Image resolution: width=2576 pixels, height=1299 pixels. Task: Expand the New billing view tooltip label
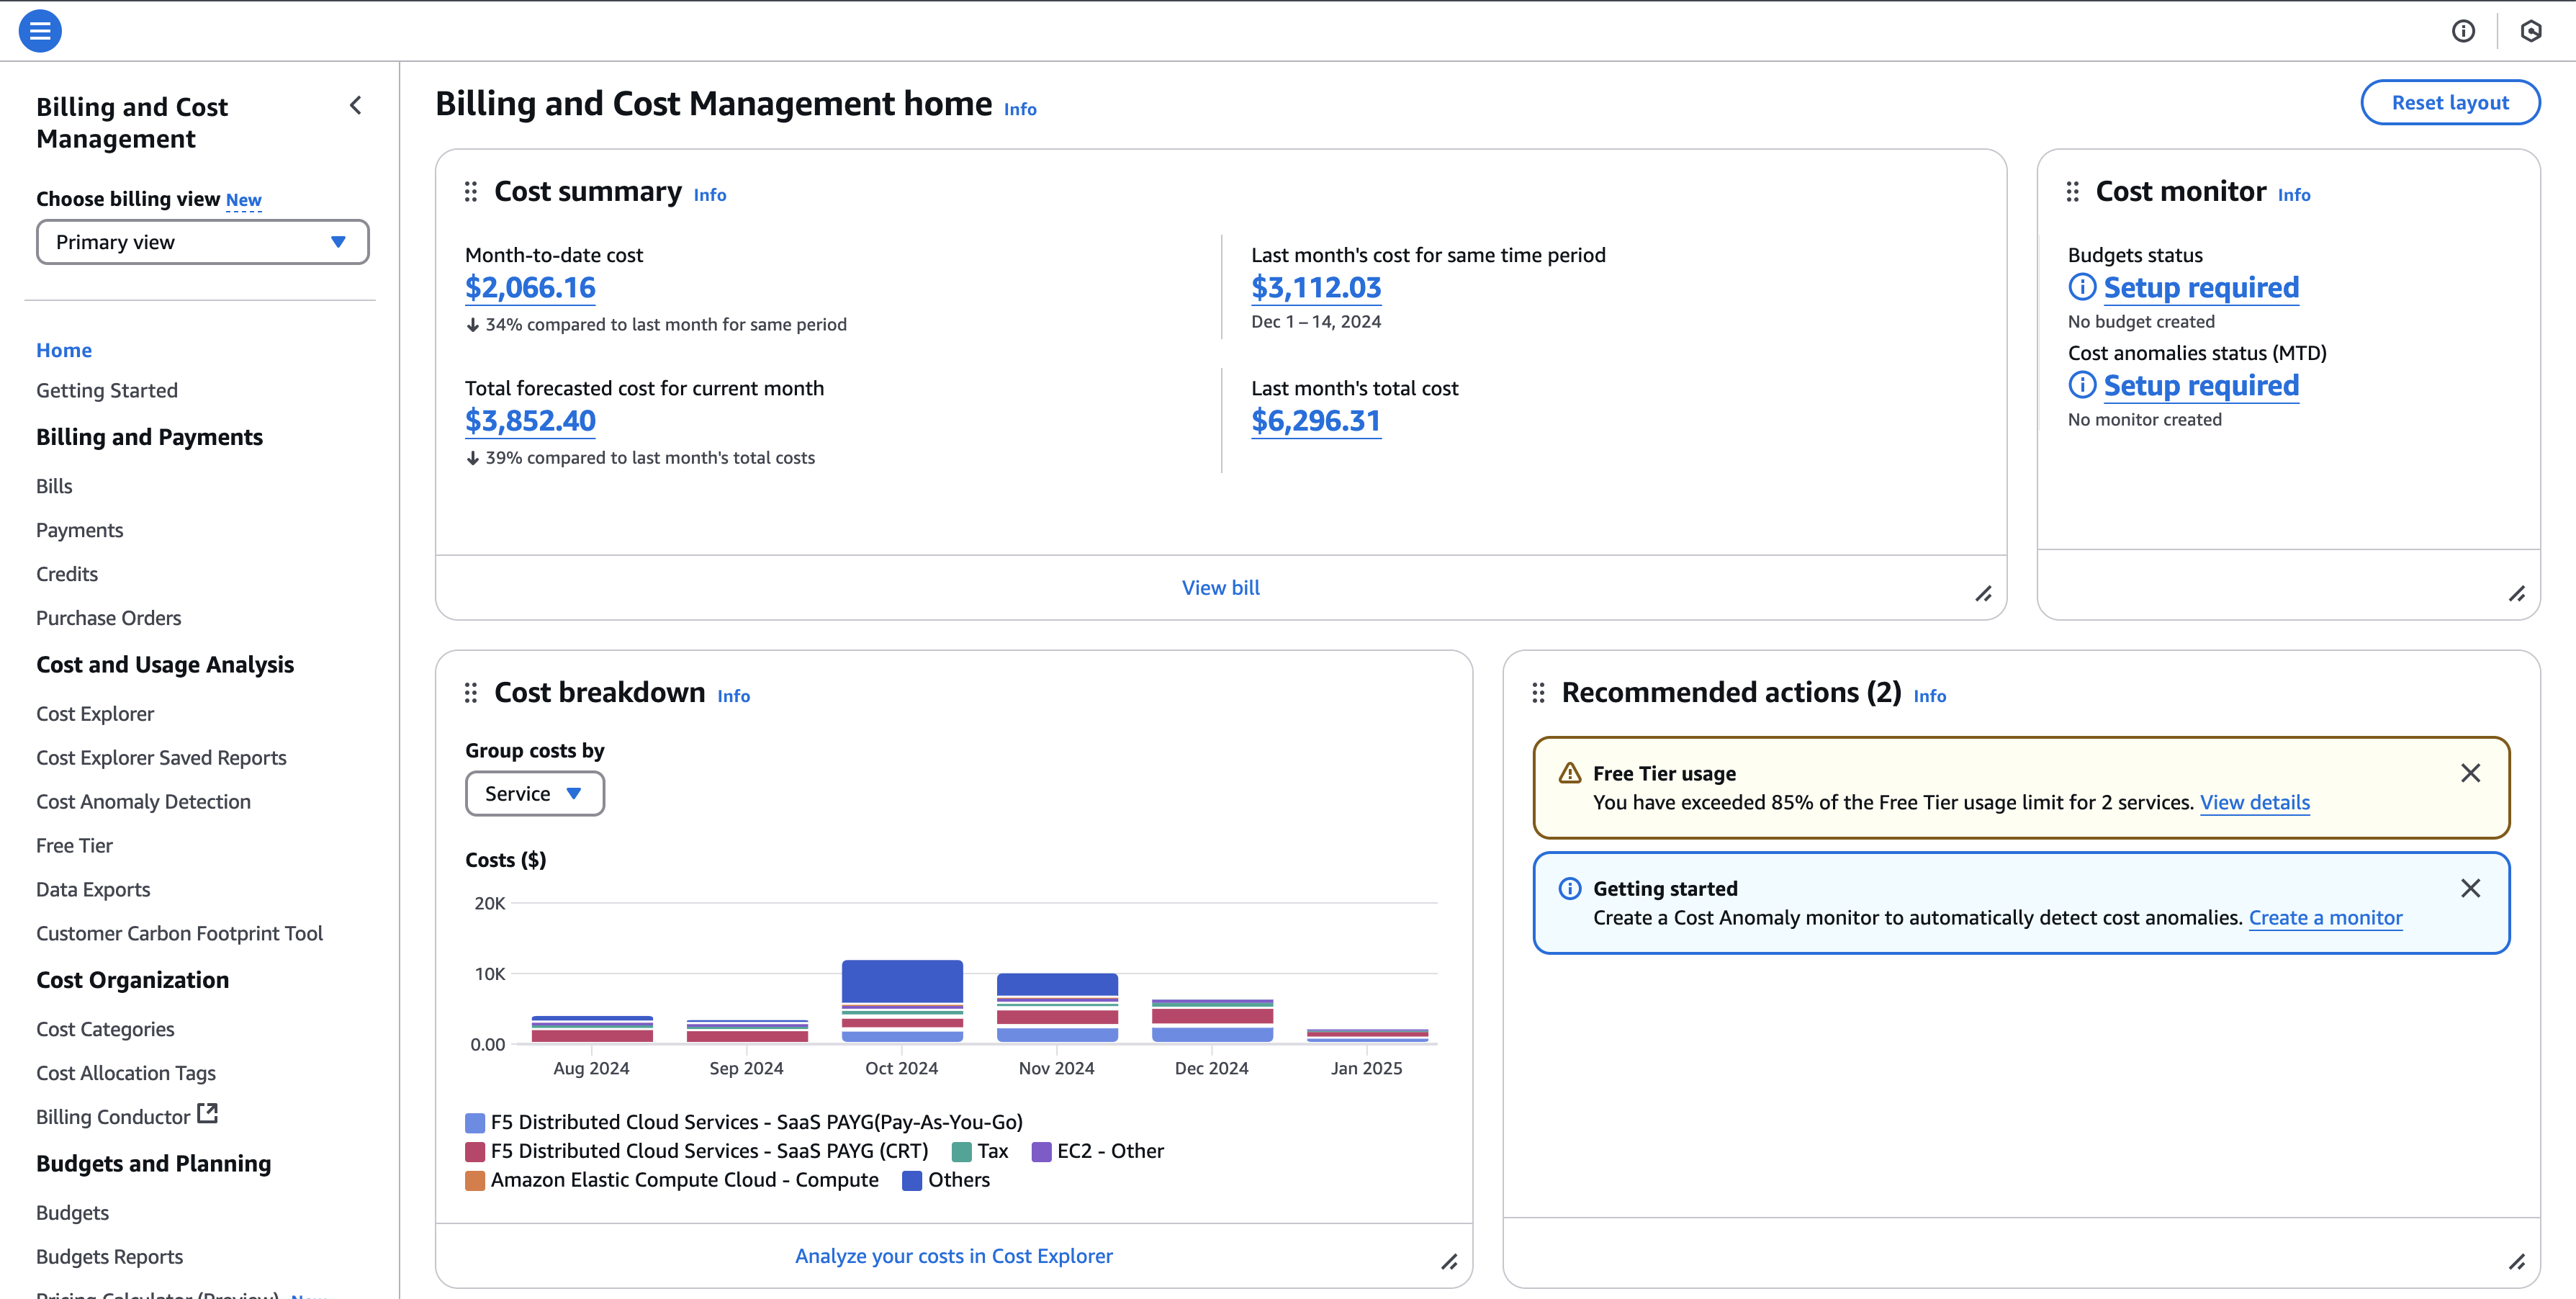(x=243, y=199)
